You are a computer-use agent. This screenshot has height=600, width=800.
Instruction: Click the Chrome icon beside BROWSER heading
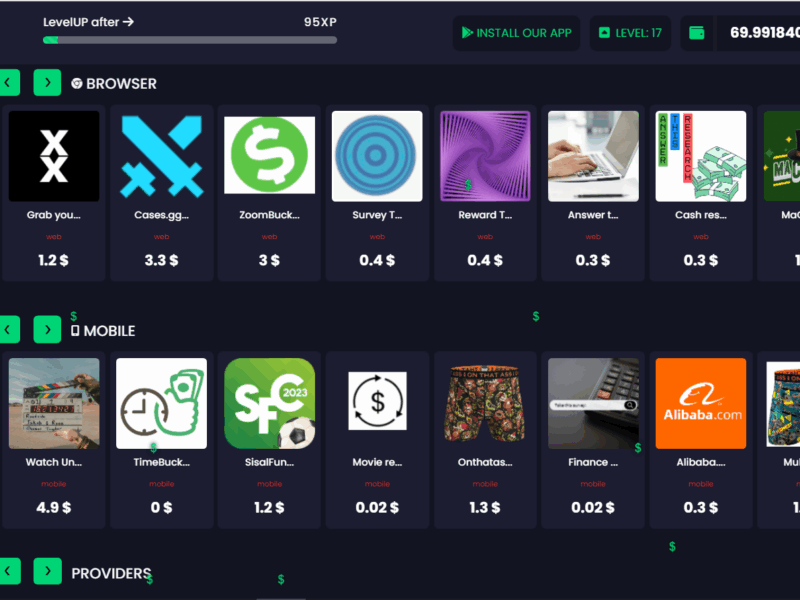click(x=77, y=83)
